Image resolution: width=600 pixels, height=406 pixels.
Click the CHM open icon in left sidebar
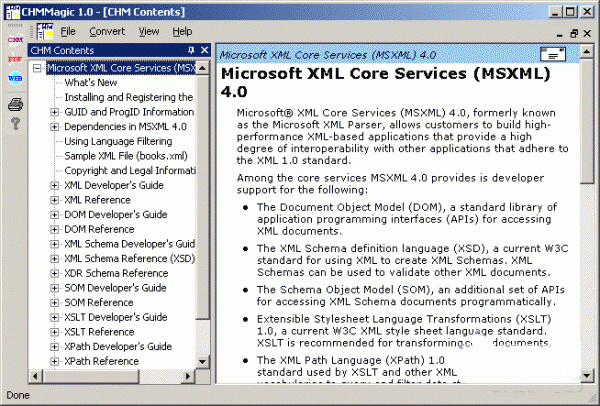14,40
